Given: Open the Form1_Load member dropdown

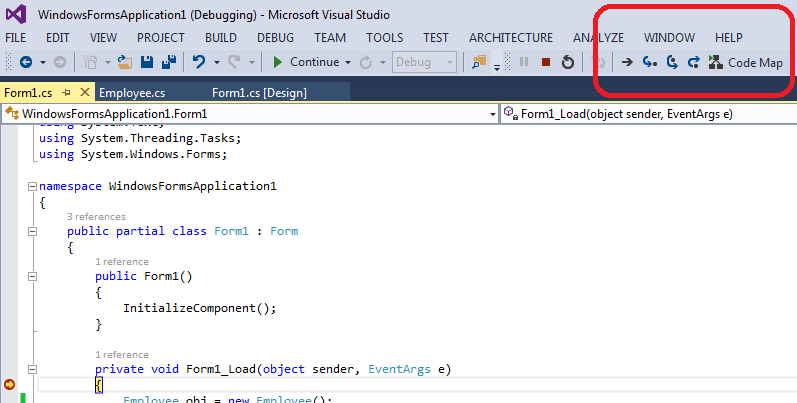Looking at the screenshot, I should pos(649,114).
